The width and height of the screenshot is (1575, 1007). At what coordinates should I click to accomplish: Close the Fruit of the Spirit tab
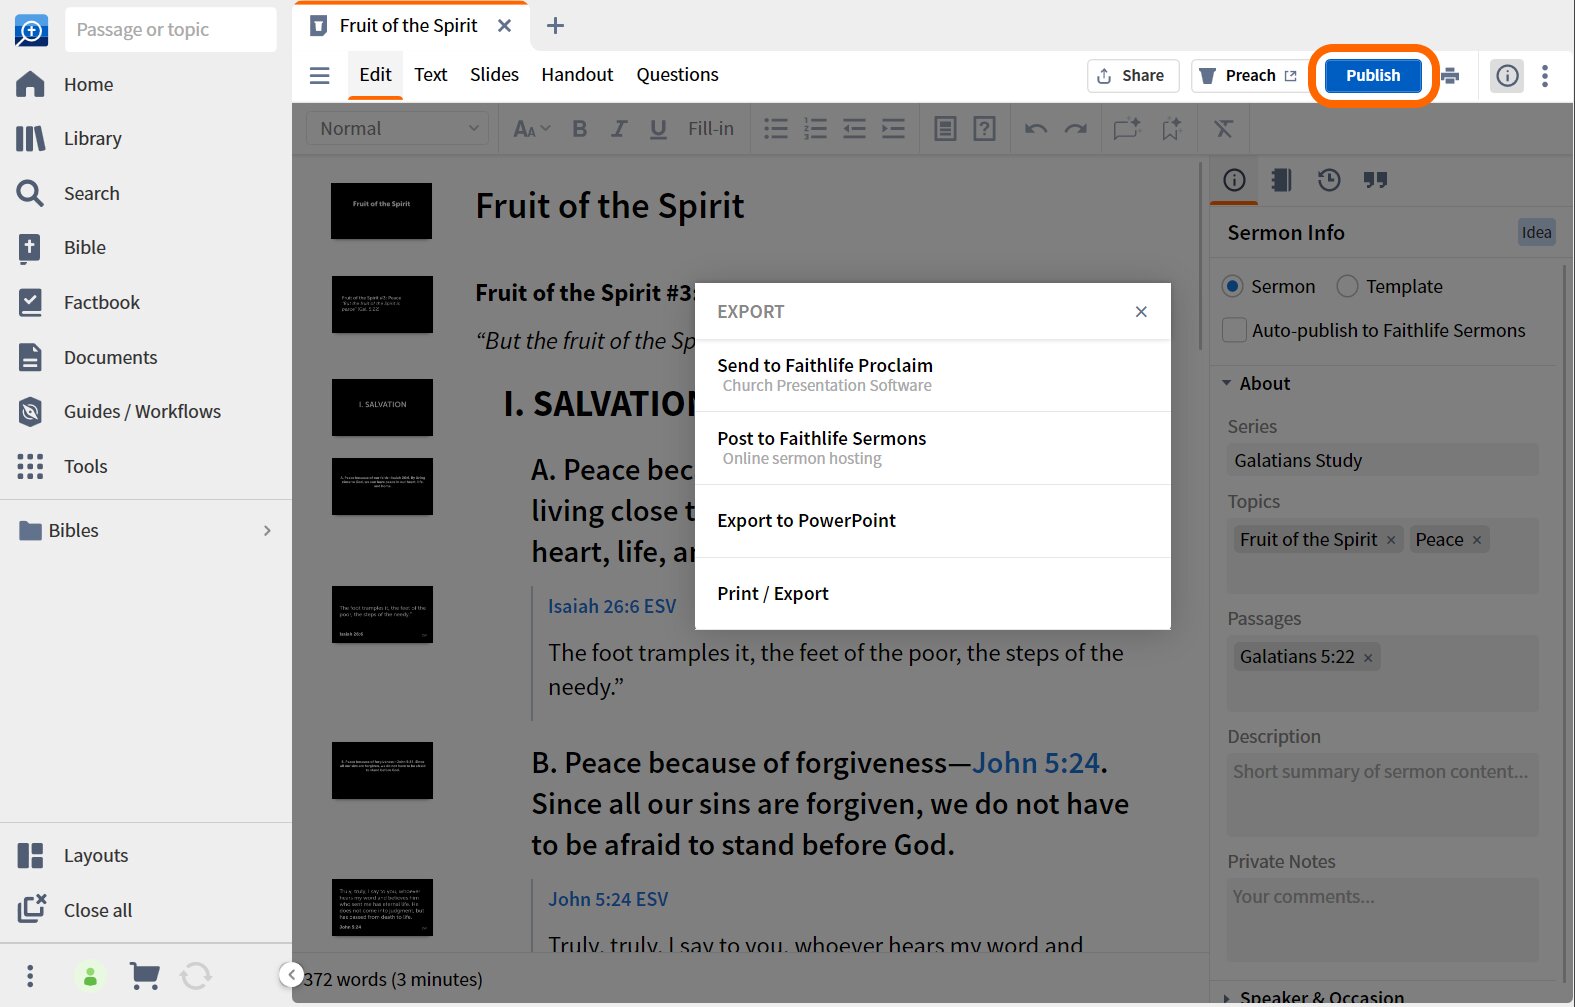click(505, 26)
